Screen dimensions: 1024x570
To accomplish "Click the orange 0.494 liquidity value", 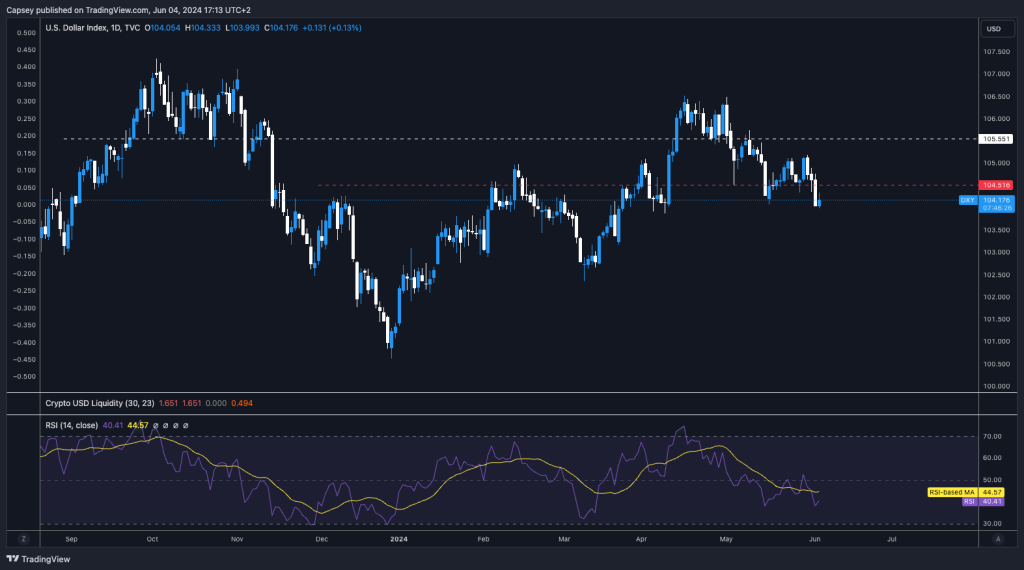I will [x=241, y=404].
